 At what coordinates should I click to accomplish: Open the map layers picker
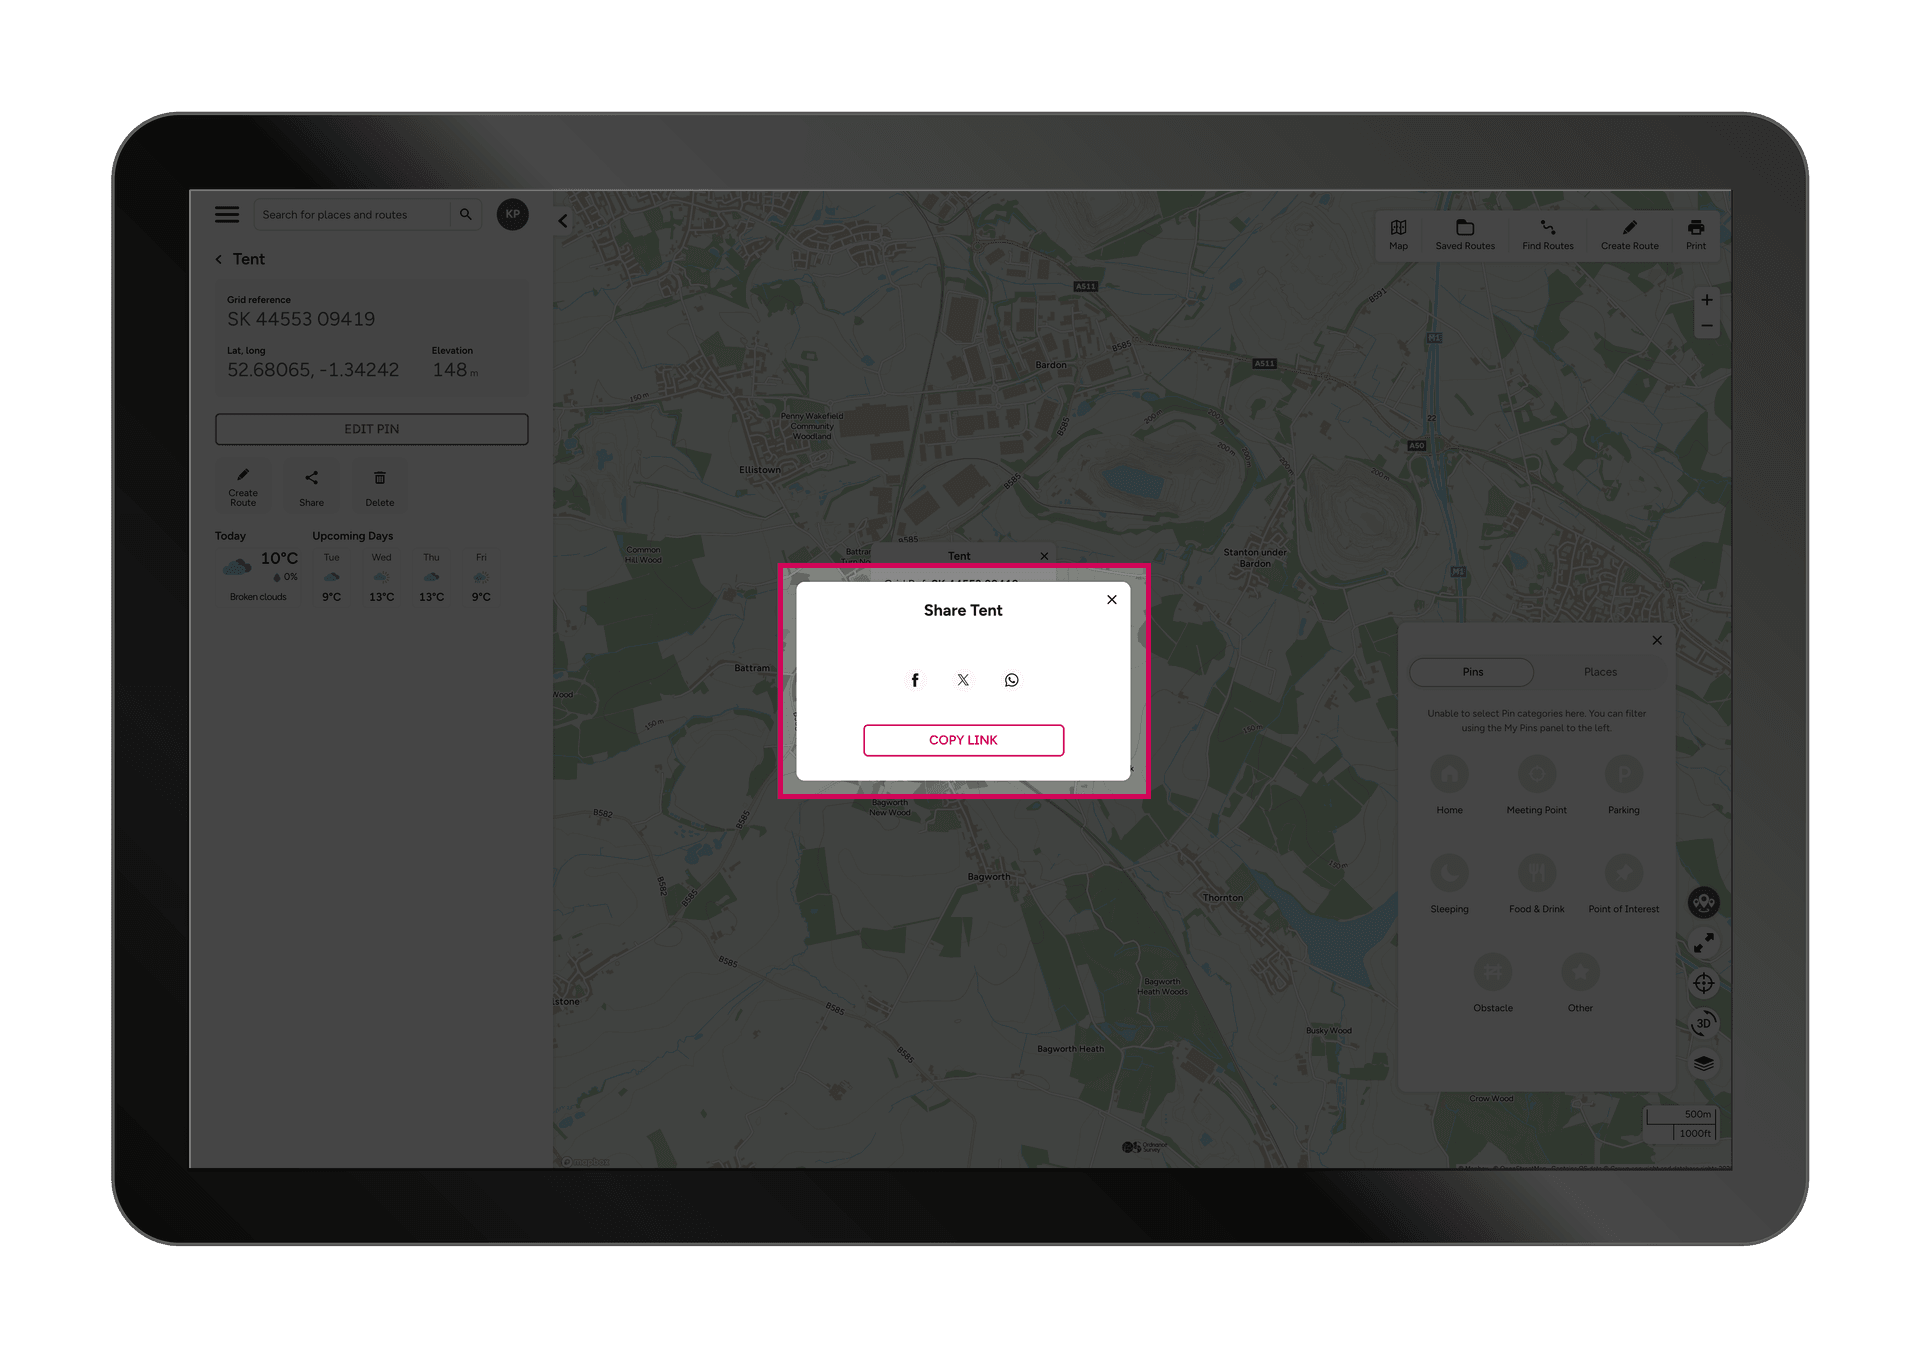[x=1704, y=1063]
